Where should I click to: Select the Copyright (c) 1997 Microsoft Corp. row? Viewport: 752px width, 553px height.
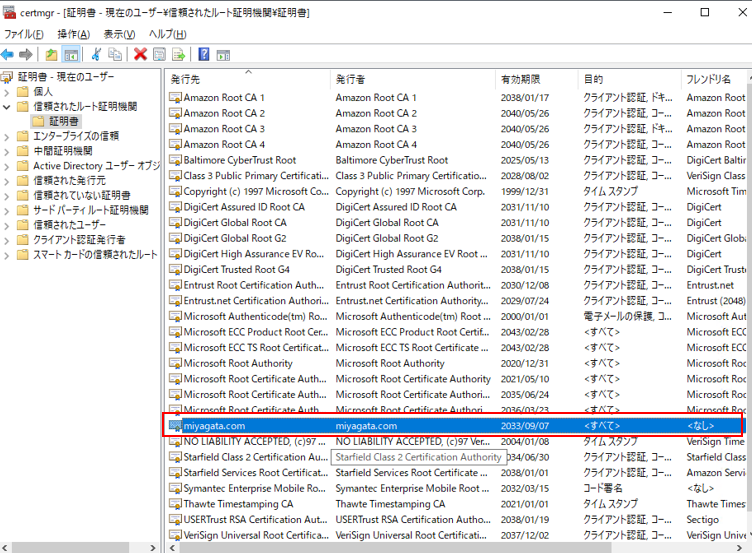(456, 191)
